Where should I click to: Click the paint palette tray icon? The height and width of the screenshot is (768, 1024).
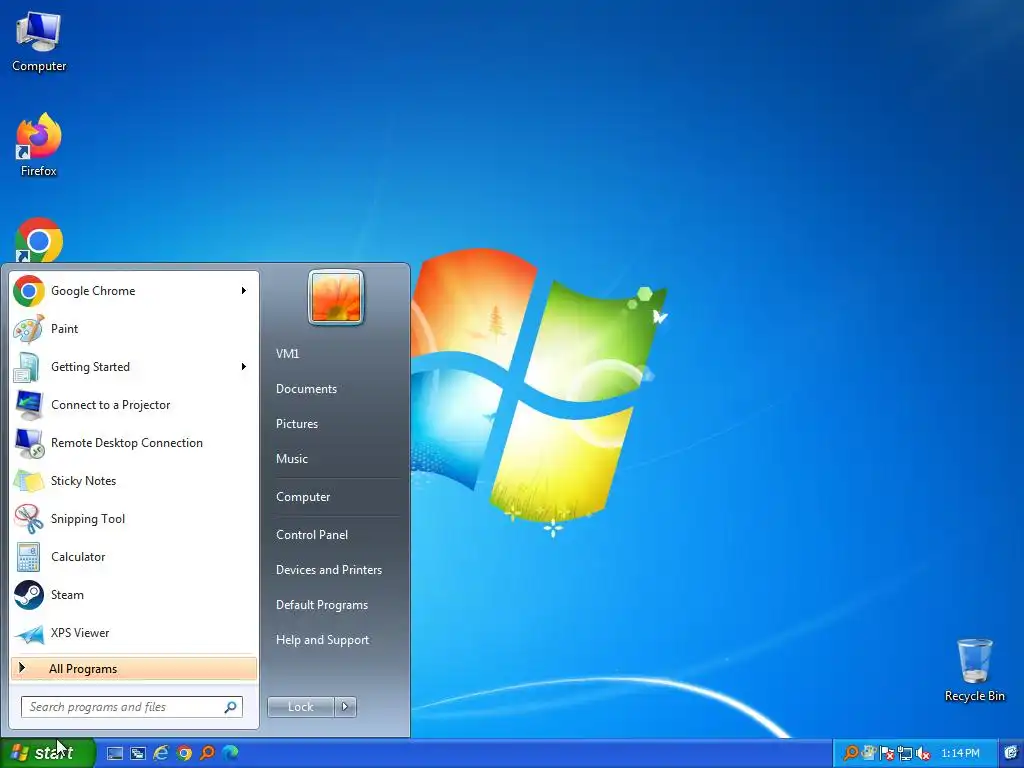point(869,753)
